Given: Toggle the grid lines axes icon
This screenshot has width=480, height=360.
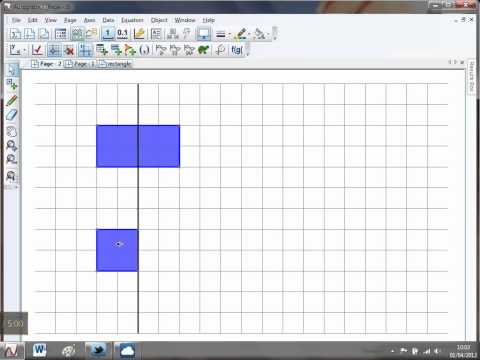Looking at the screenshot, I should (x=85, y=50).
